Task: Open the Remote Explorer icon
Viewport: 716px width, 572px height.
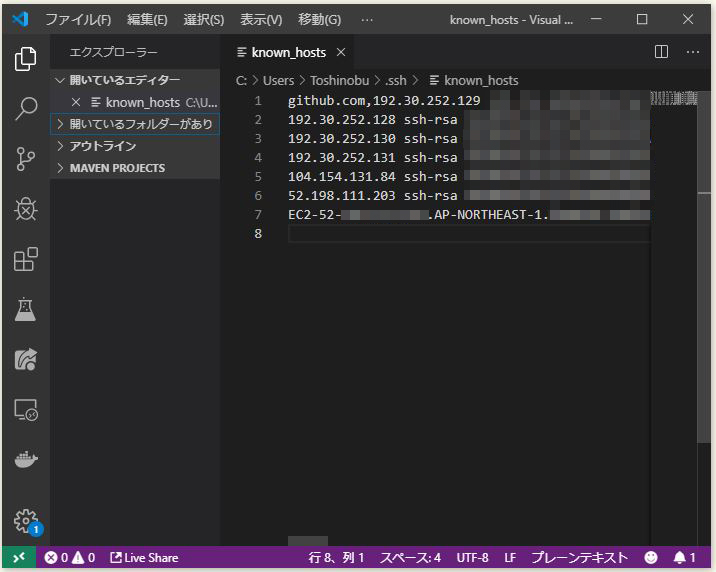Action: (26, 409)
